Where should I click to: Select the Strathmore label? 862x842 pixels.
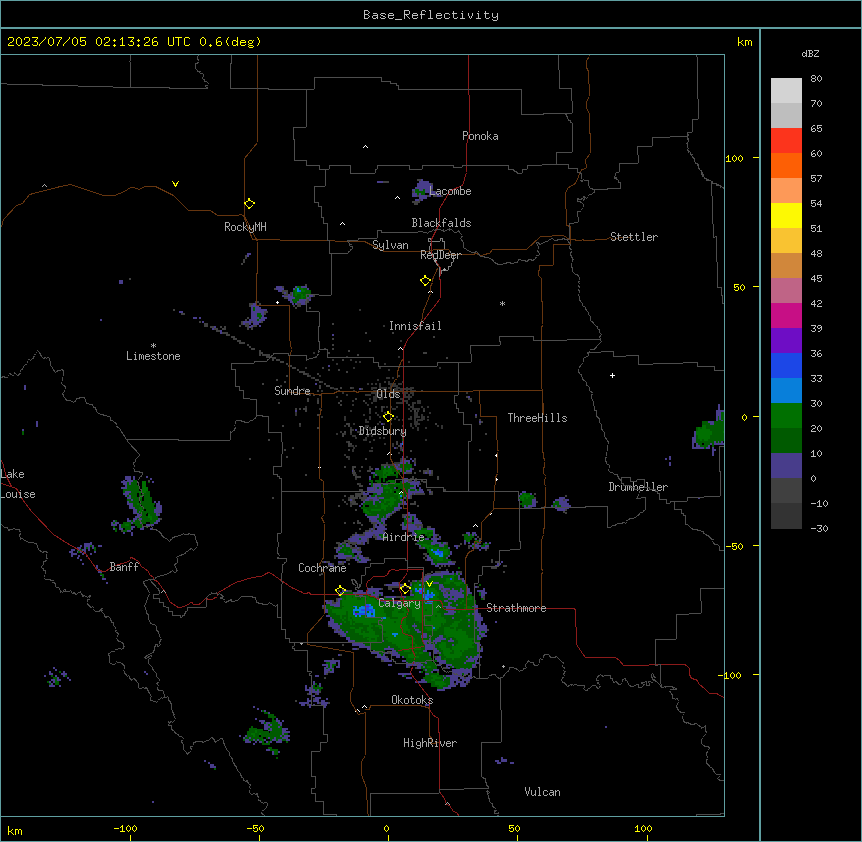pos(516,608)
